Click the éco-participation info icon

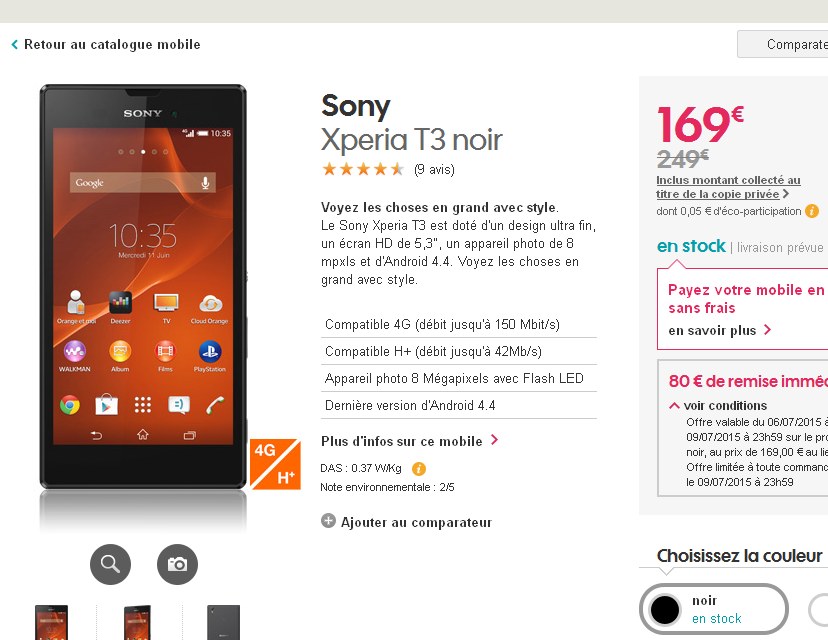(812, 211)
